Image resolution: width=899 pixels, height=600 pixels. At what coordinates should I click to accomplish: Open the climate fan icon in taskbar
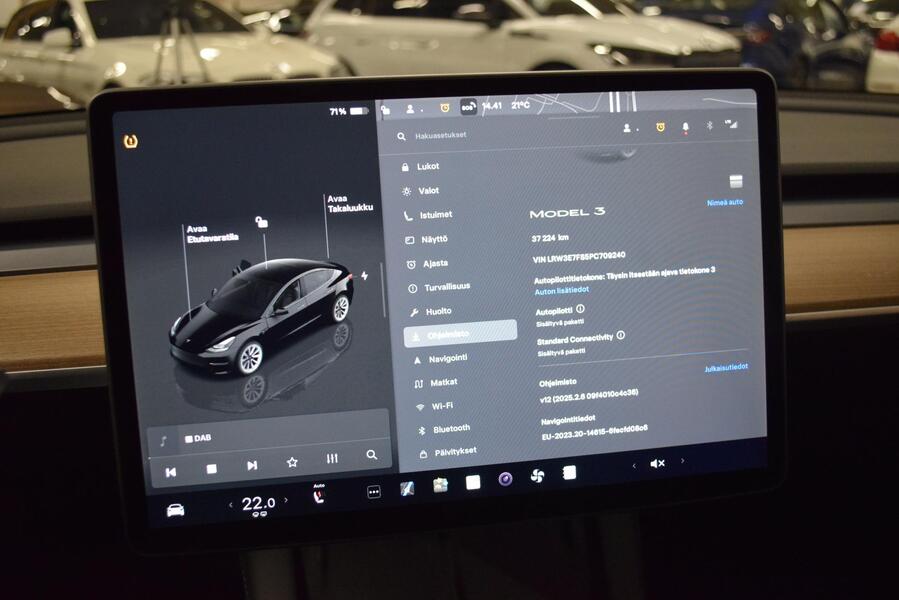[537, 476]
